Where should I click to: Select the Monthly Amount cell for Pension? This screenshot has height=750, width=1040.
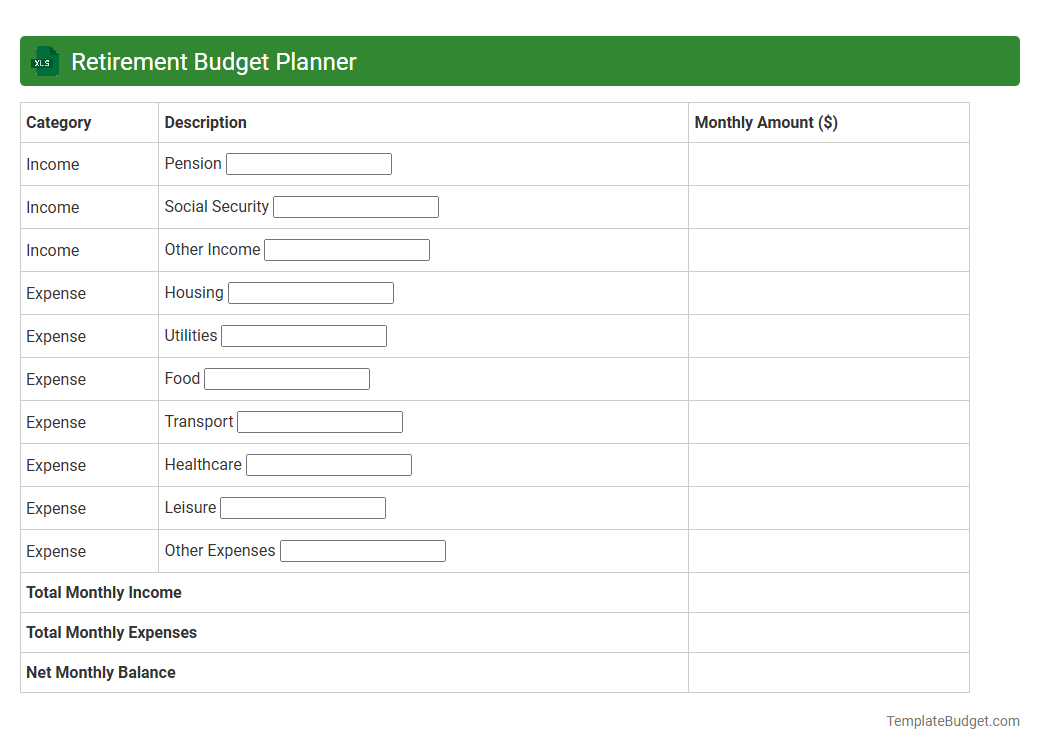tap(828, 164)
